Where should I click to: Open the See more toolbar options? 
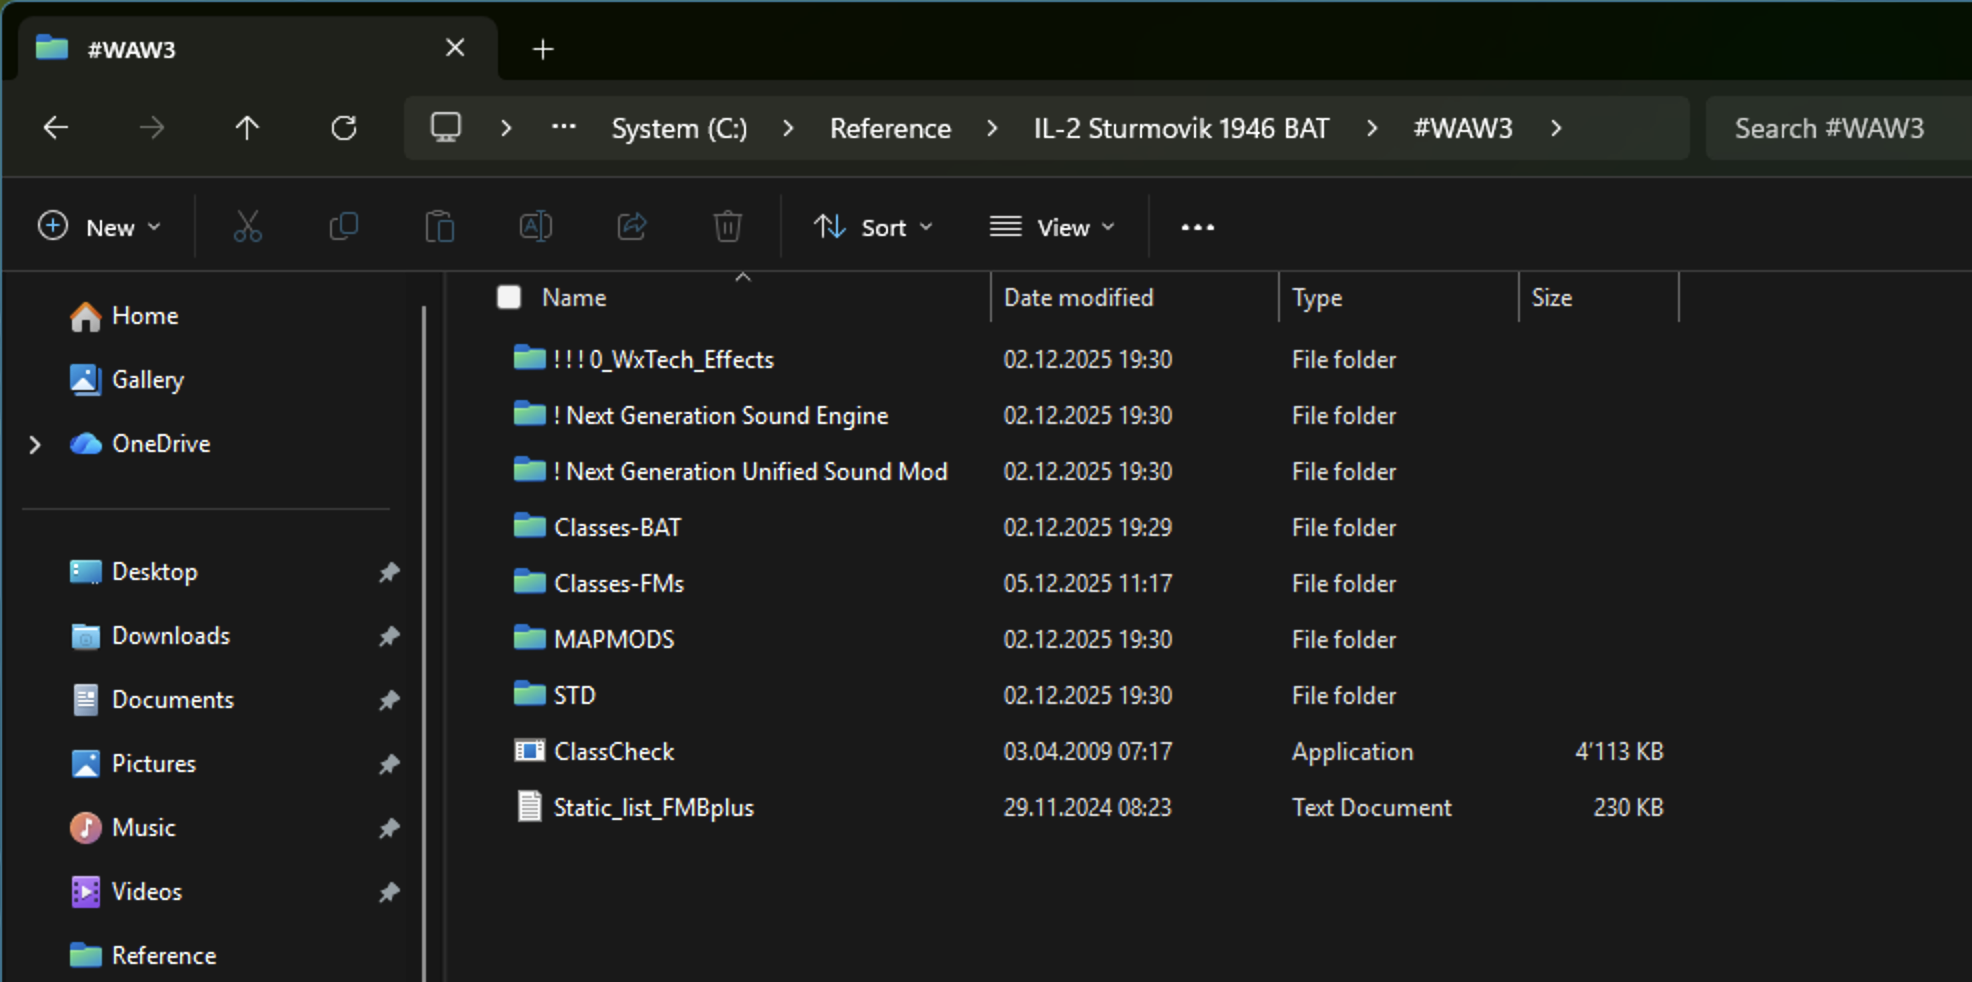click(x=1198, y=228)
